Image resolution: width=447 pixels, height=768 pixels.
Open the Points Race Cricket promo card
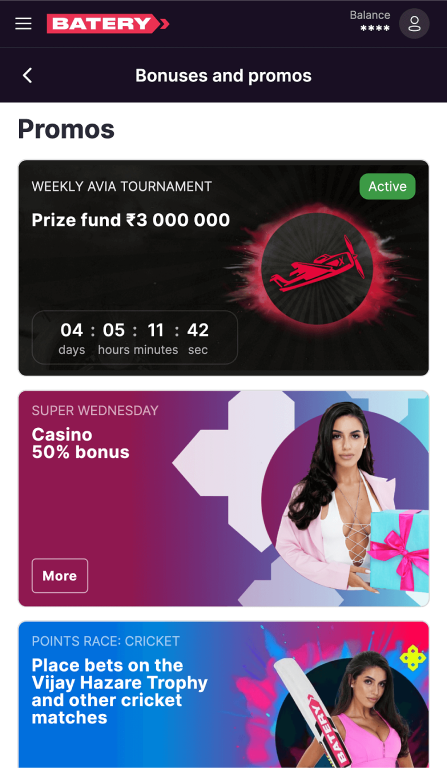click(x=224, y=695)
